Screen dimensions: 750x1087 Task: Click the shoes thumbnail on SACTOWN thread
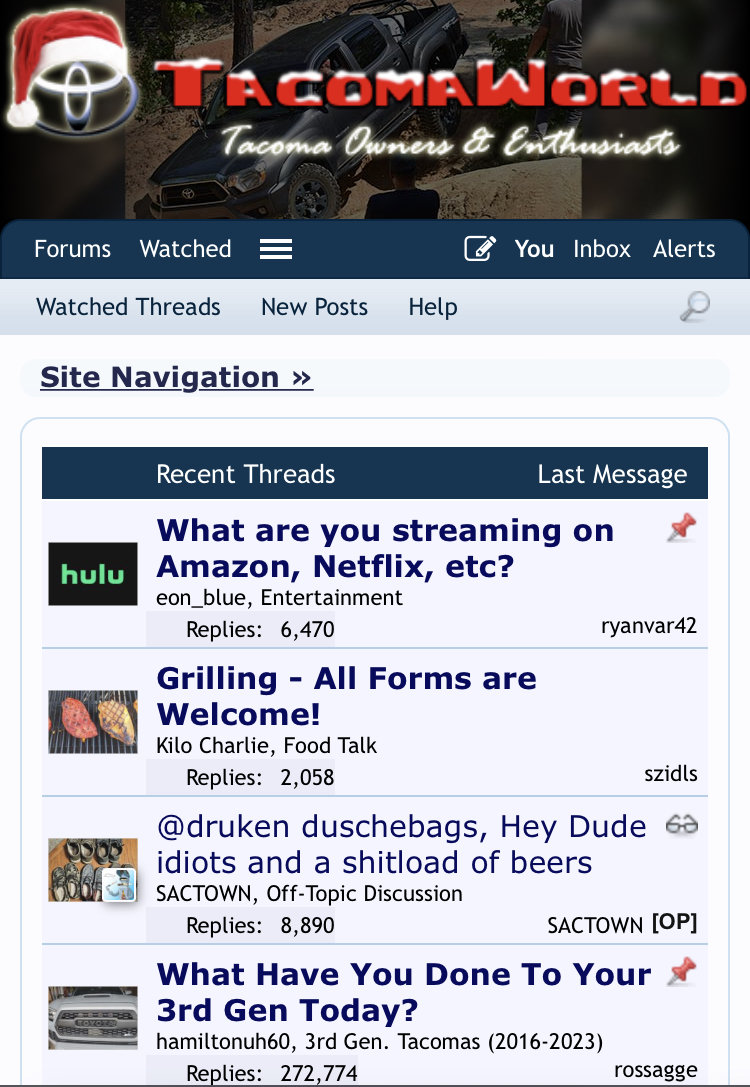[93, 870]
